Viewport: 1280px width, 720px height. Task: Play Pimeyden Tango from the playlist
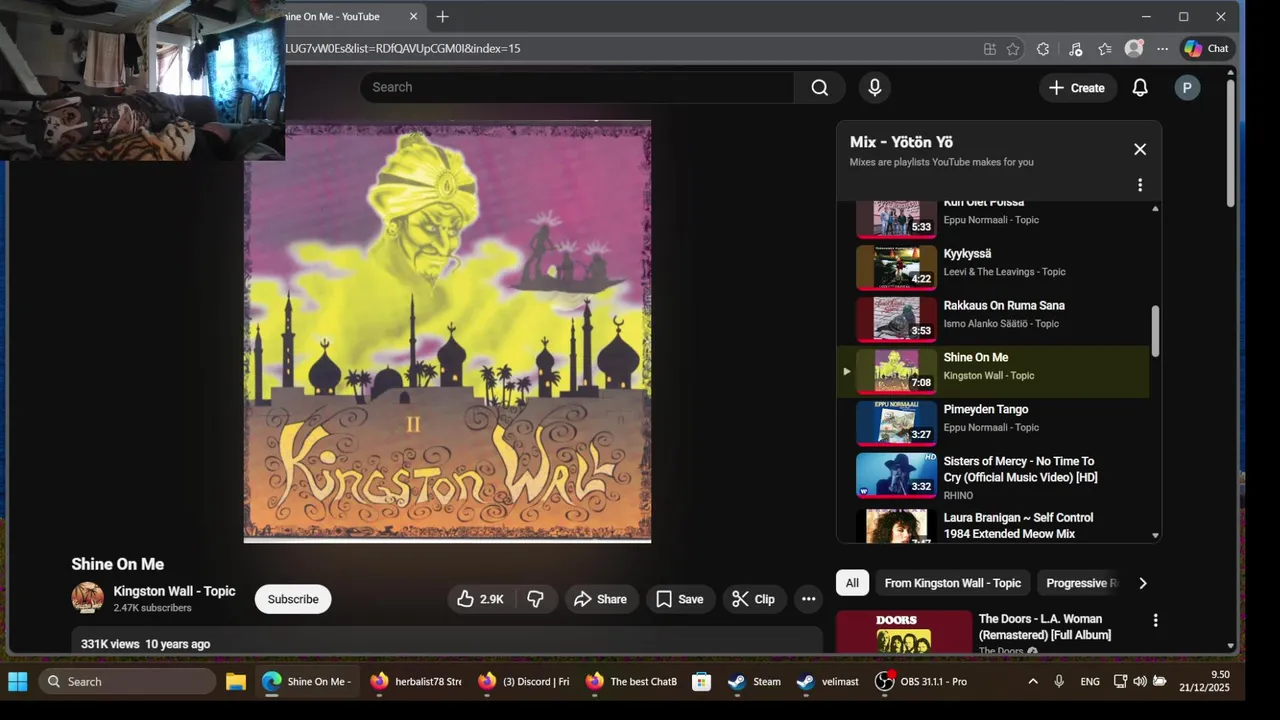pyautogui.click(x=993, y=423)
